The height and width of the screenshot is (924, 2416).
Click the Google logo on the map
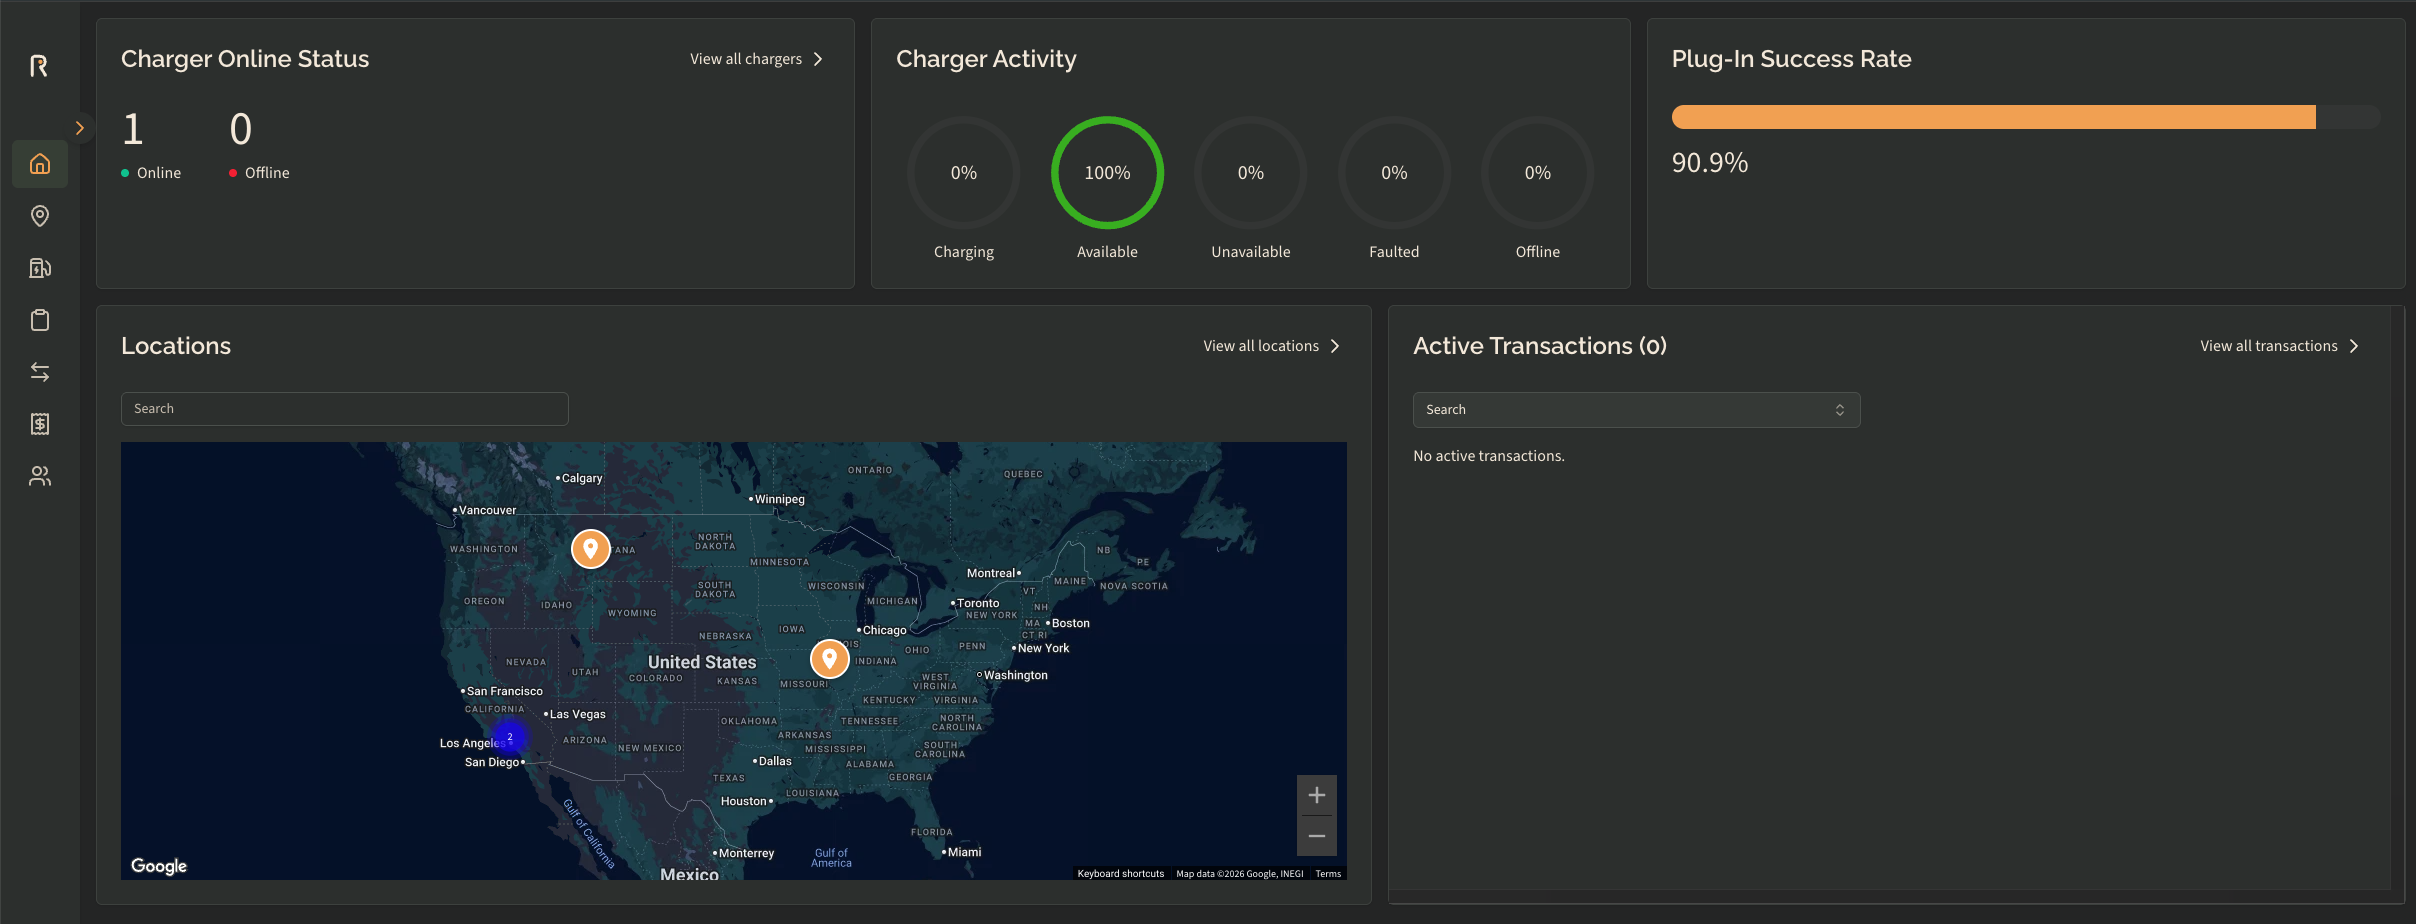(159, 866)
